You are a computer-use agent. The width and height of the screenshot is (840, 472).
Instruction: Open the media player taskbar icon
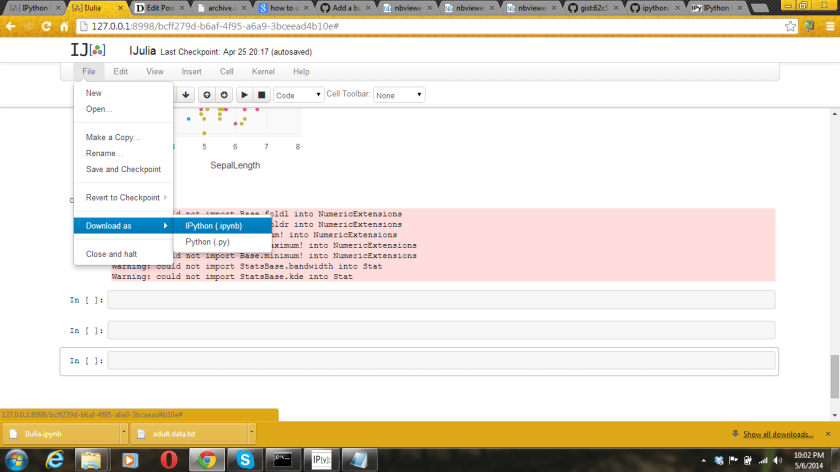tap(130, 460)
